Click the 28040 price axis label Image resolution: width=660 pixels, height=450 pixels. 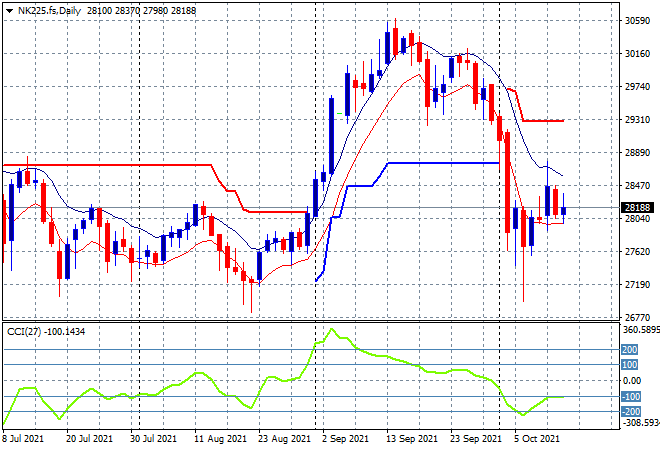[x=637, y=218]
